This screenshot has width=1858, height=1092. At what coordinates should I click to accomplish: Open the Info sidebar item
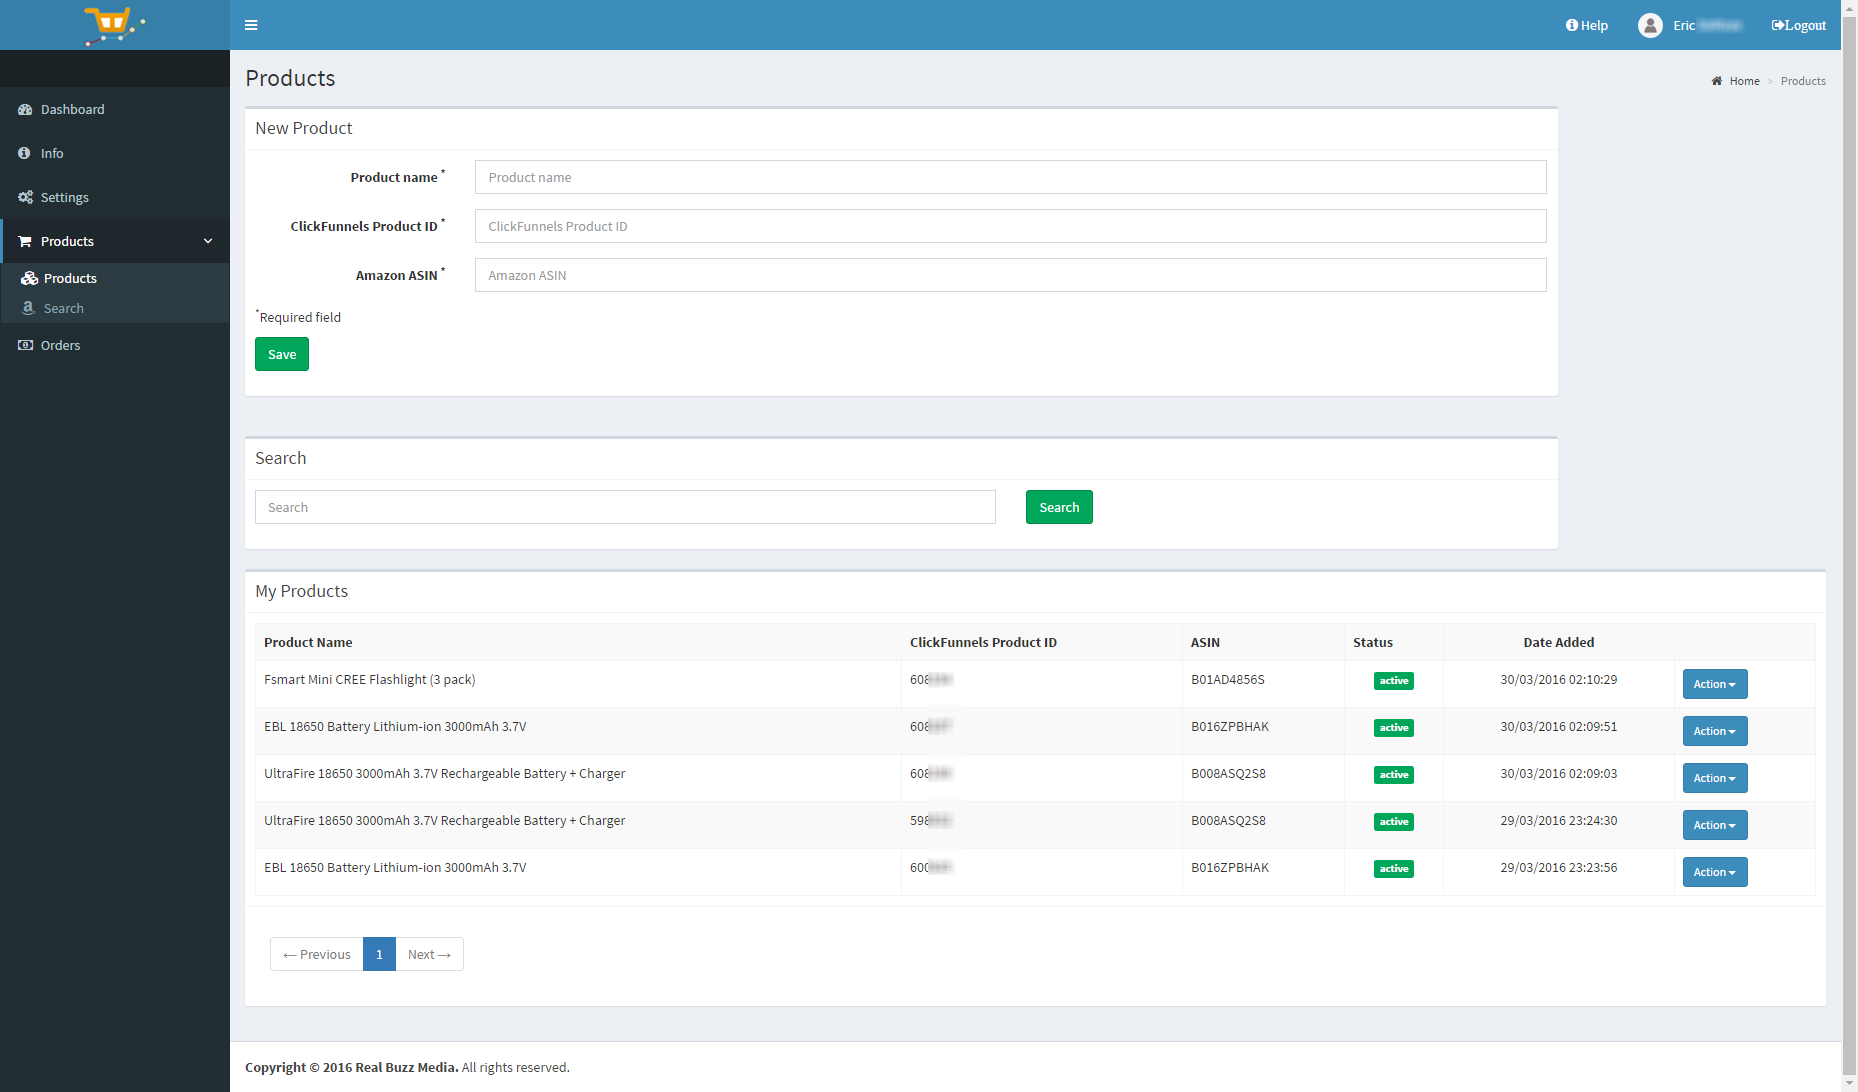[x=115, y=153]
